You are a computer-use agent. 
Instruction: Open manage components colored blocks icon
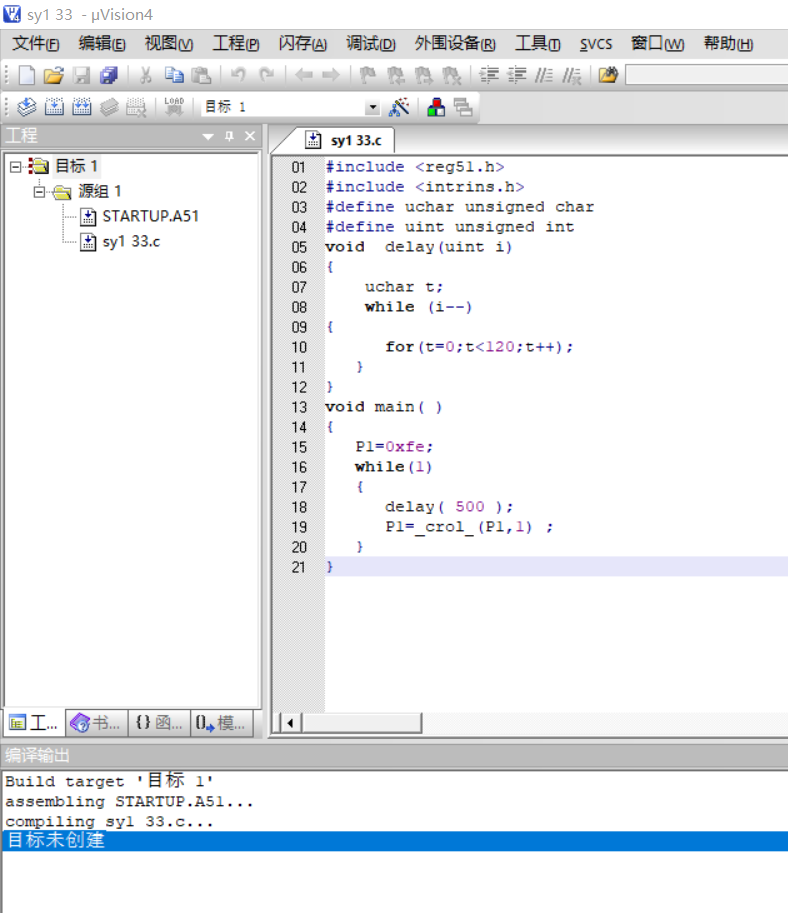pyautogui.click(x=436, y=107)
